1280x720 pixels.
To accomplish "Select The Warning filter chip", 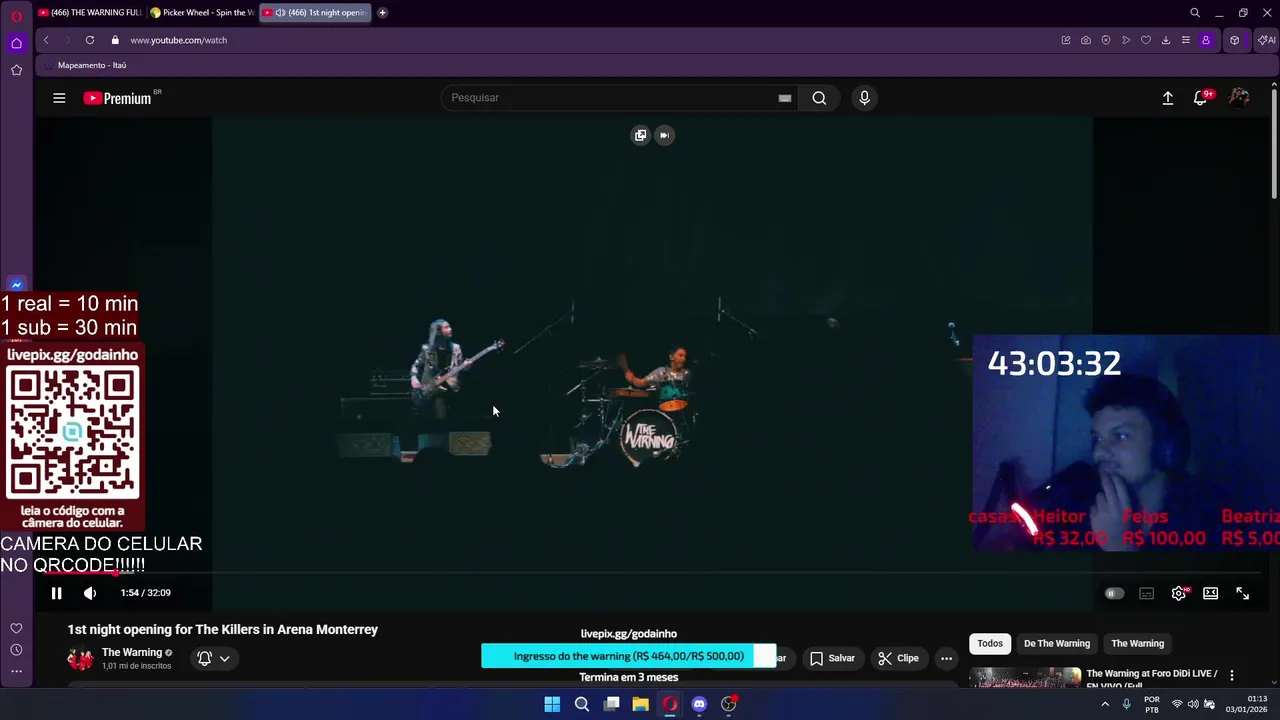I will point(1138,644).
